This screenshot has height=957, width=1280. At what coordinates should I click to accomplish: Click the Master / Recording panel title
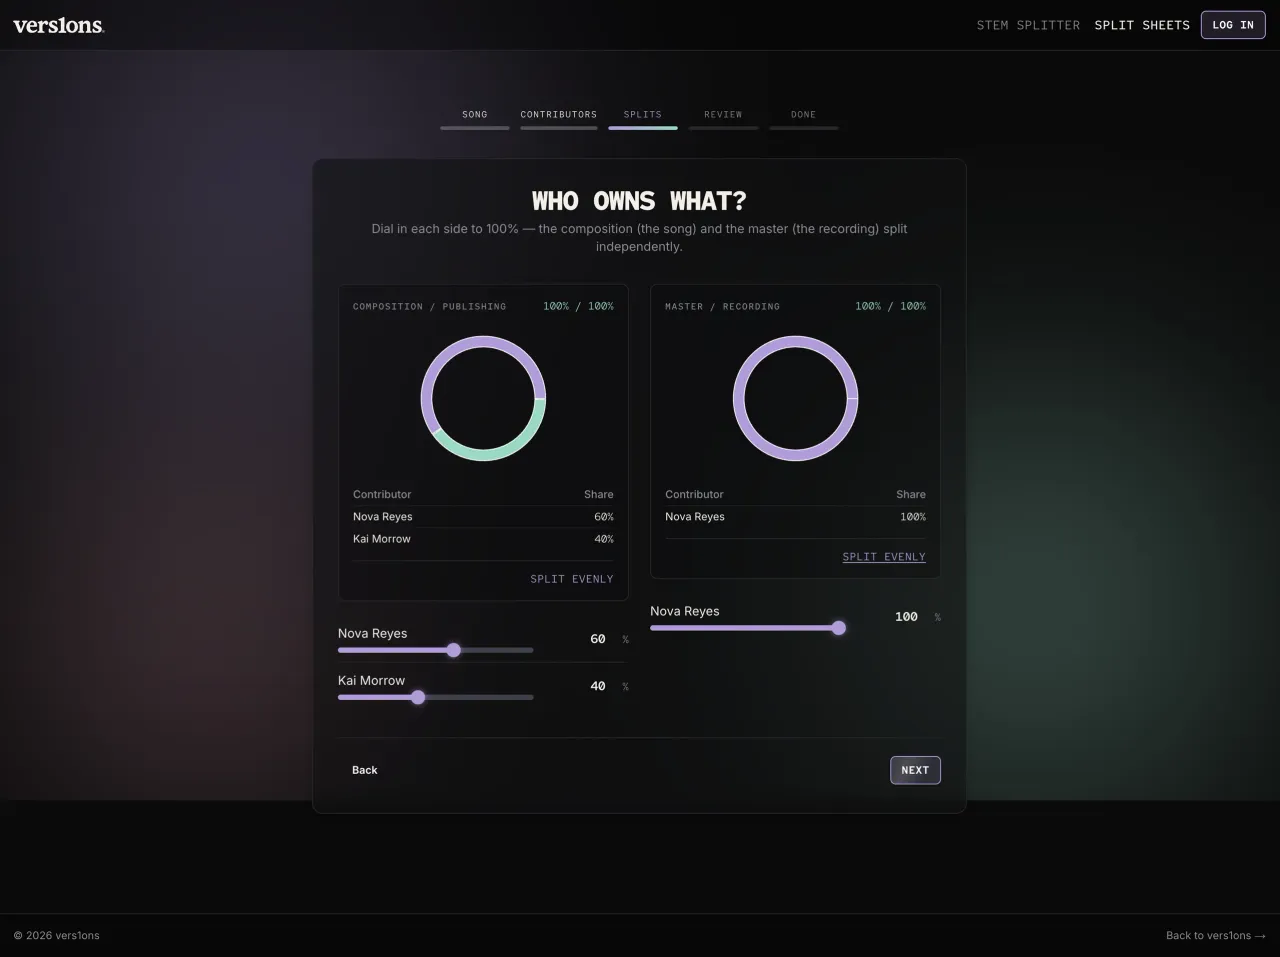[723, 306]
